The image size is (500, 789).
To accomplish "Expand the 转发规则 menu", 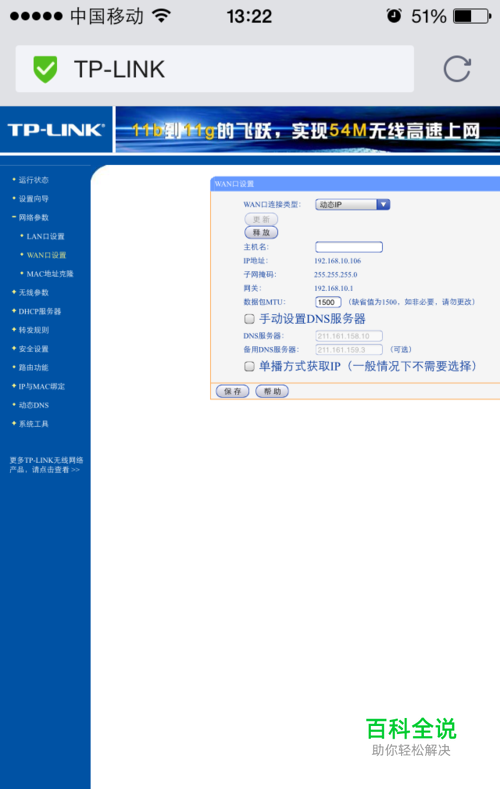I will coord(33,330).
